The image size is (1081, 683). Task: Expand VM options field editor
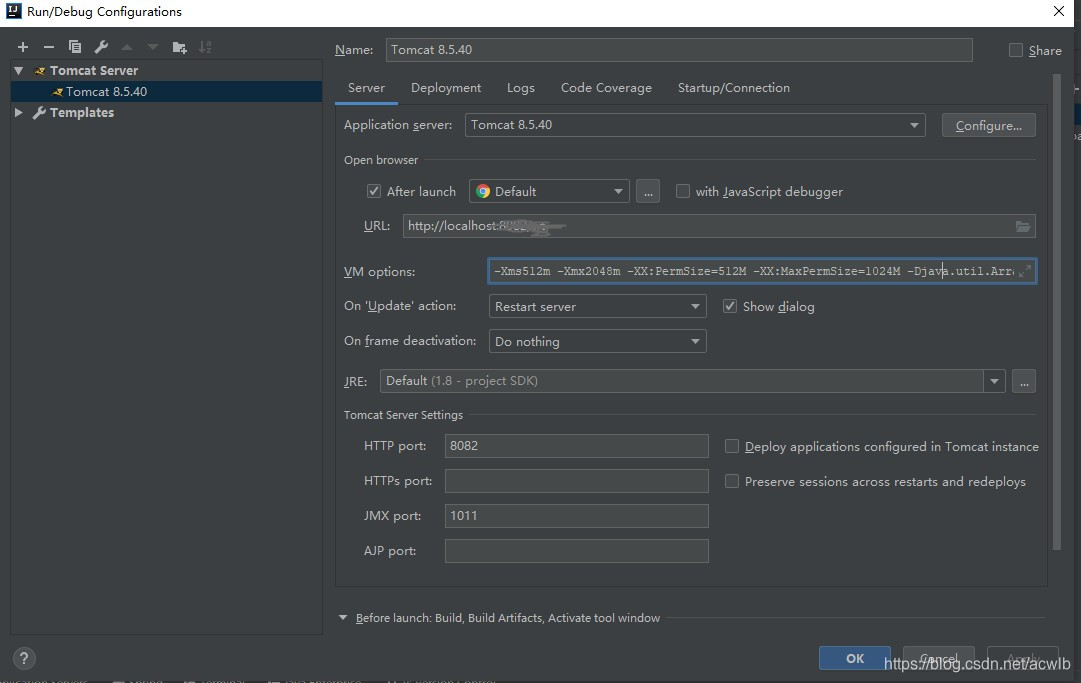click(1025, 271)
